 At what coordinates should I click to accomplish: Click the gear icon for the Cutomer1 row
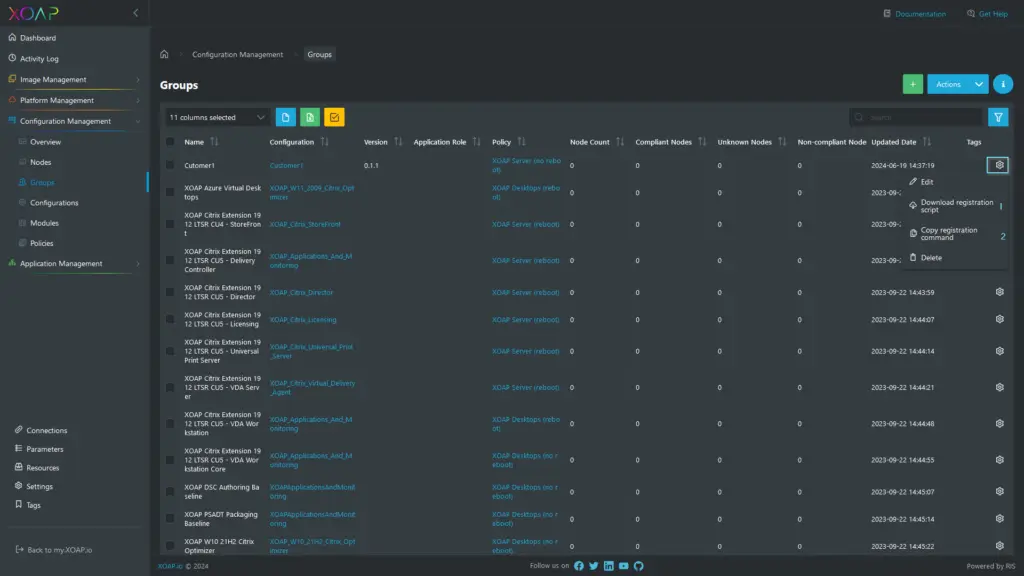998,165
